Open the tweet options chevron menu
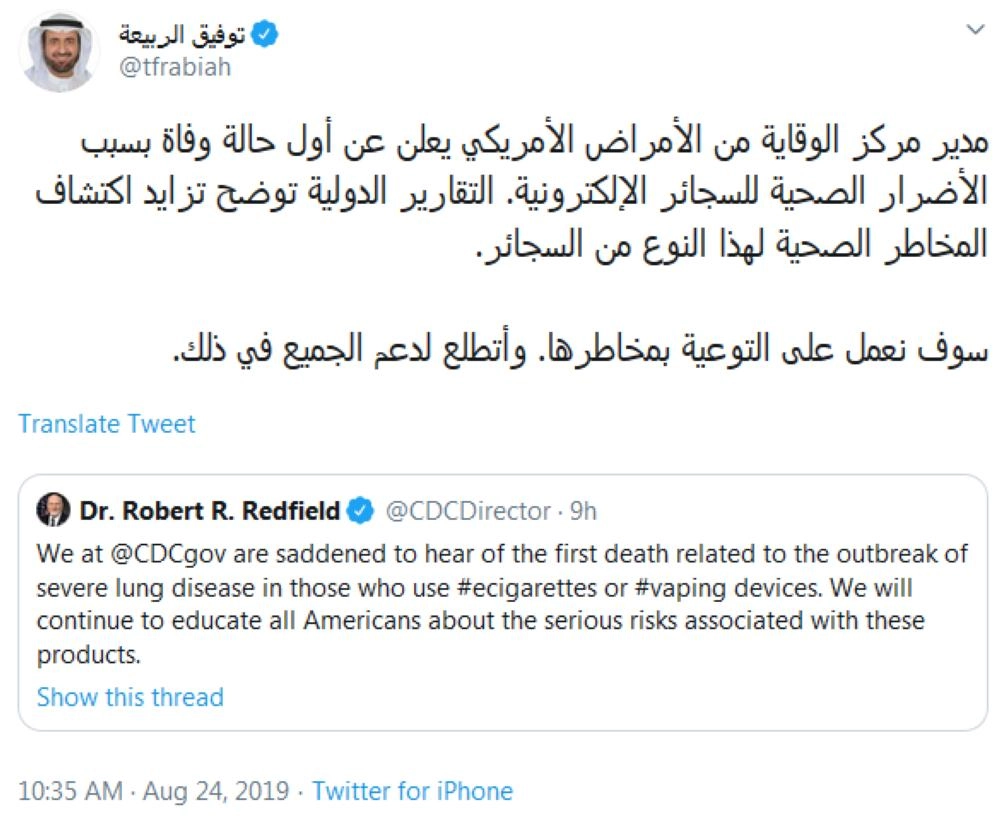Screen dimensions: 1000x832 click(975, 31)
